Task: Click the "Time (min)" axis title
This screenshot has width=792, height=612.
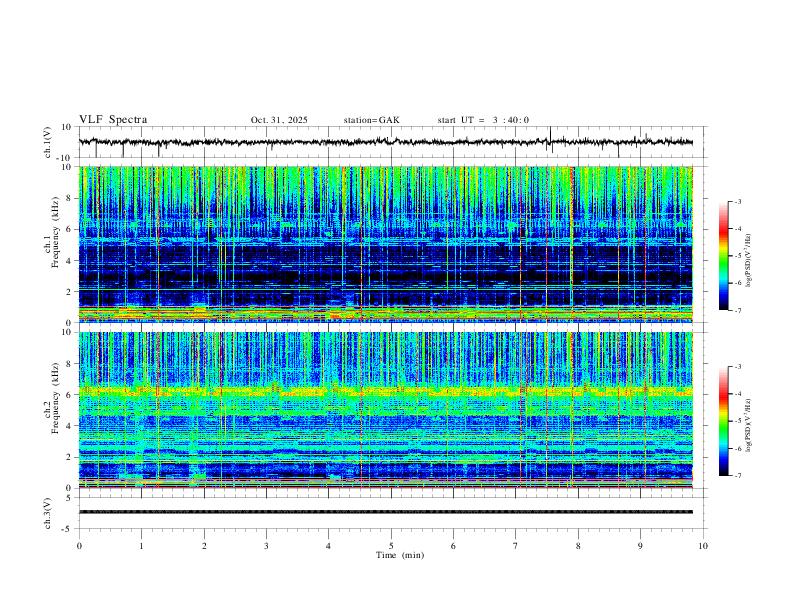Action: 400,555
